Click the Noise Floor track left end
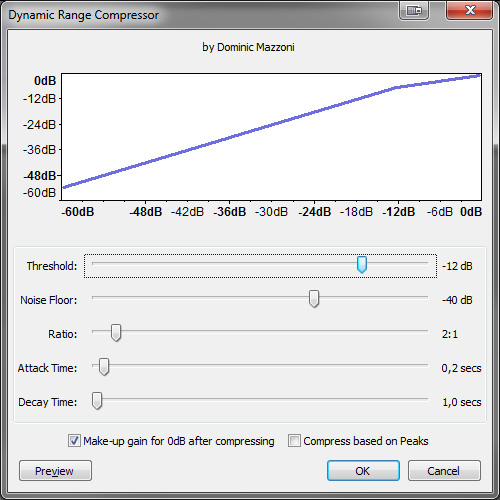500x500 pixels. coord(94,297)
